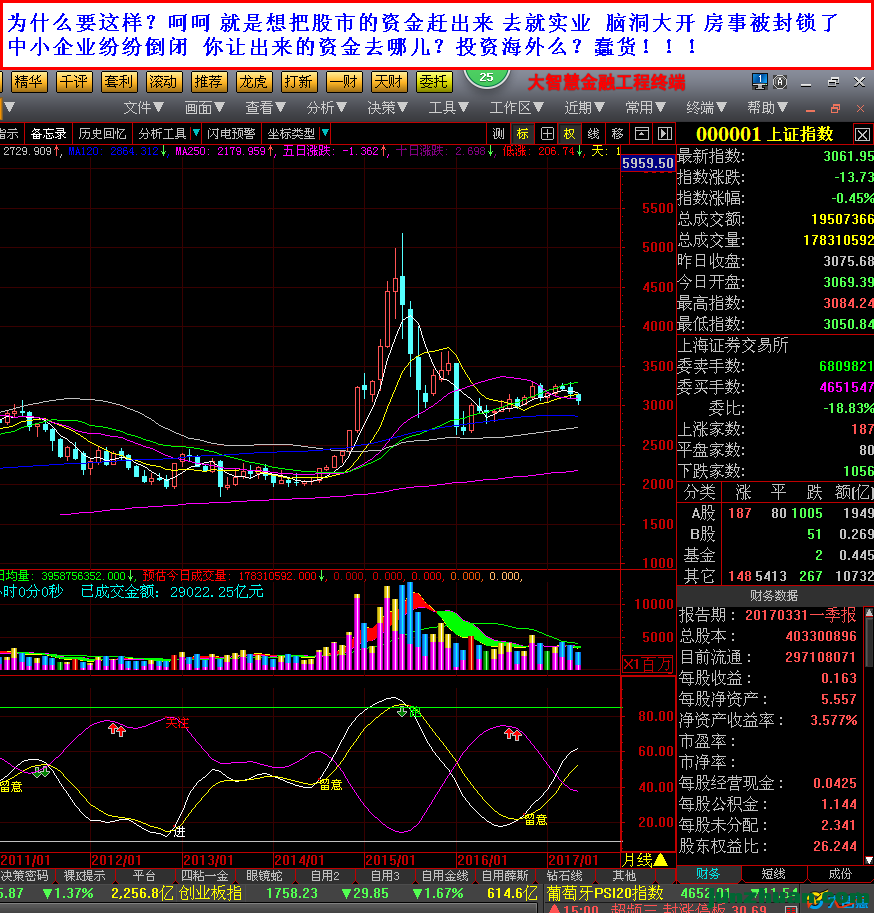The image size is (874, 913).
Task: Expand the 分析工具 dropdown arrow
Action: point(196,133)
